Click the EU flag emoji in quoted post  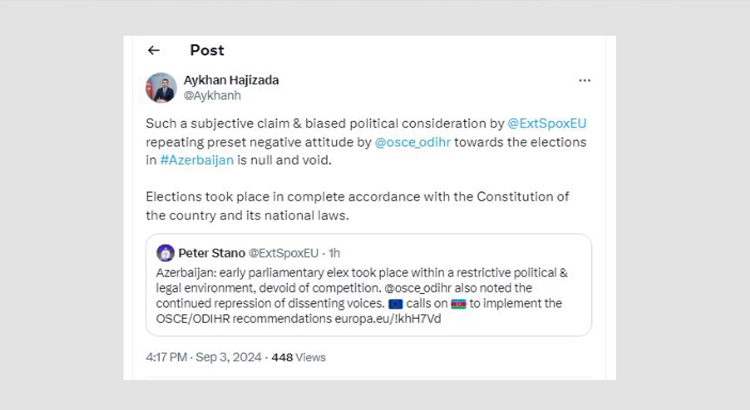click(396, 304)
